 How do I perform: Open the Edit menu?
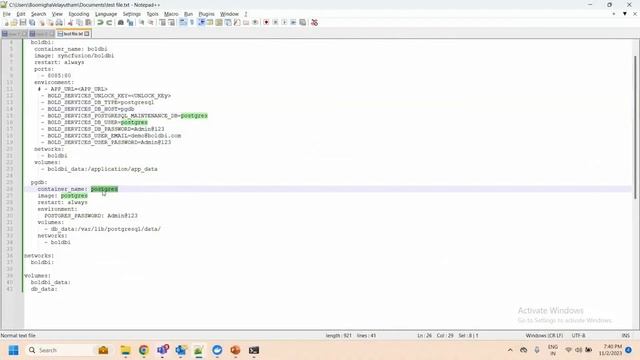[x=21, y=14]
